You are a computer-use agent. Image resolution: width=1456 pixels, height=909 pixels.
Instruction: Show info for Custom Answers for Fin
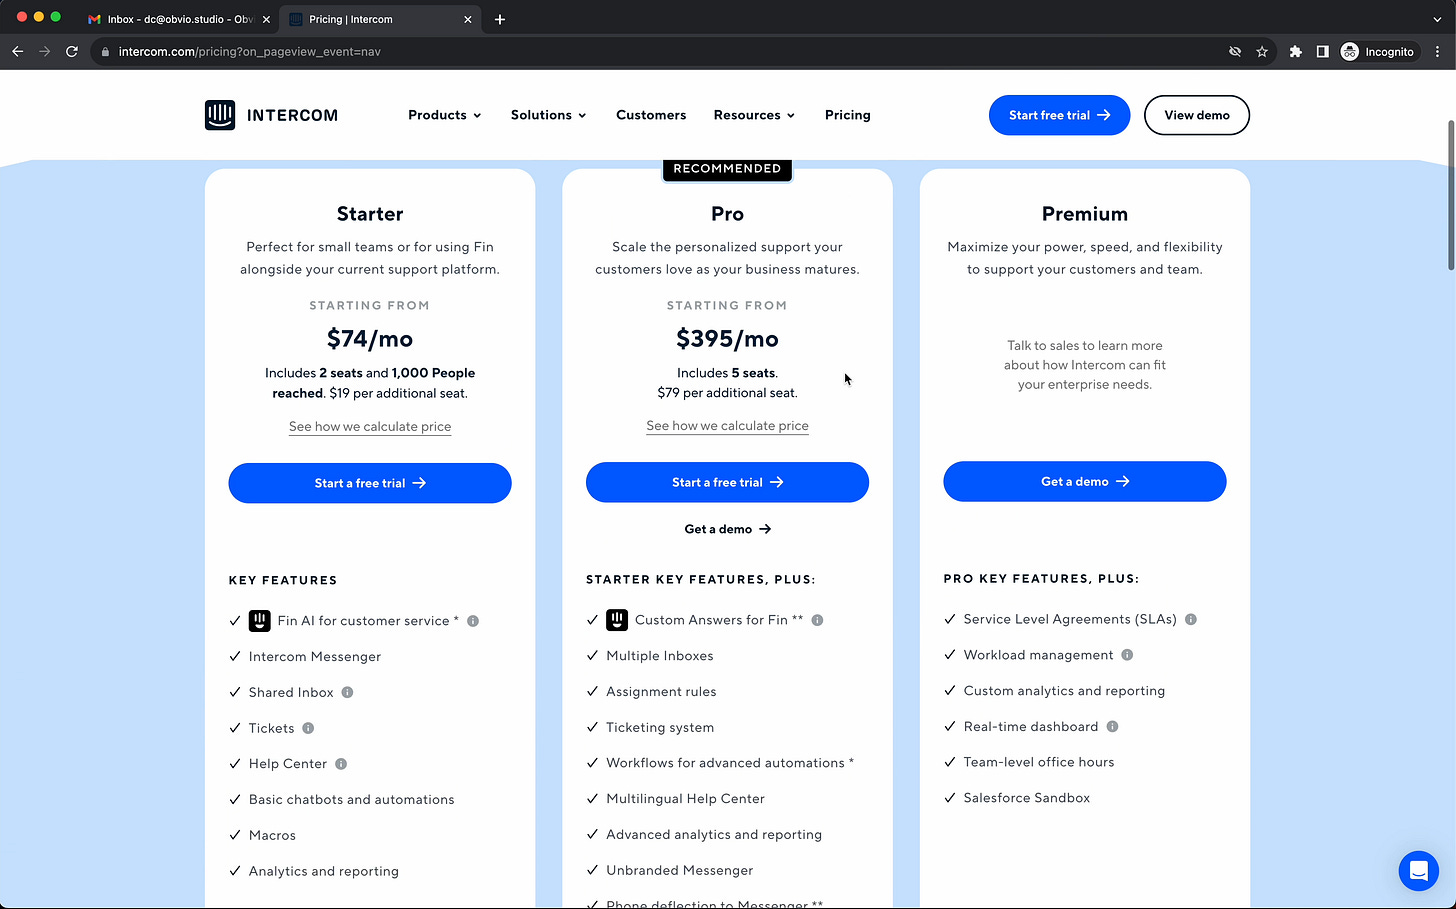click(817, 620)
